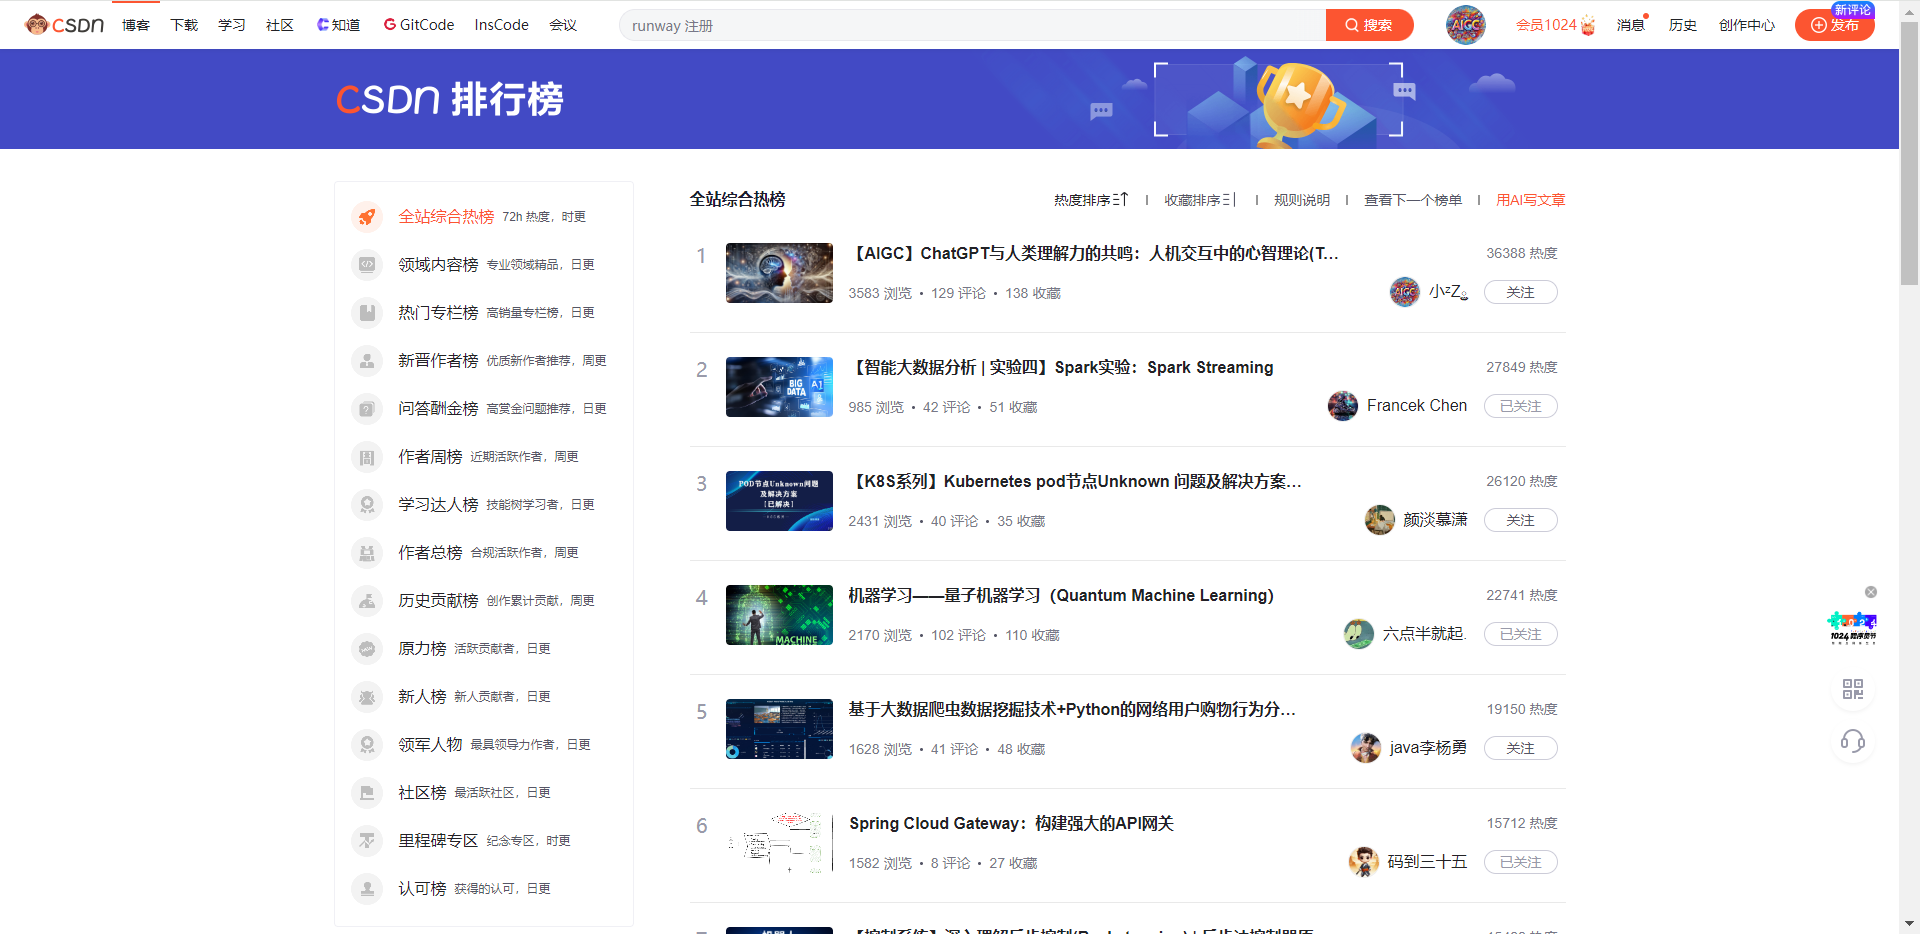This screenshot has width=1920, height=934.
Task: Follow author 小Z with 关注 button
Action: click(x=1520, y=292)
